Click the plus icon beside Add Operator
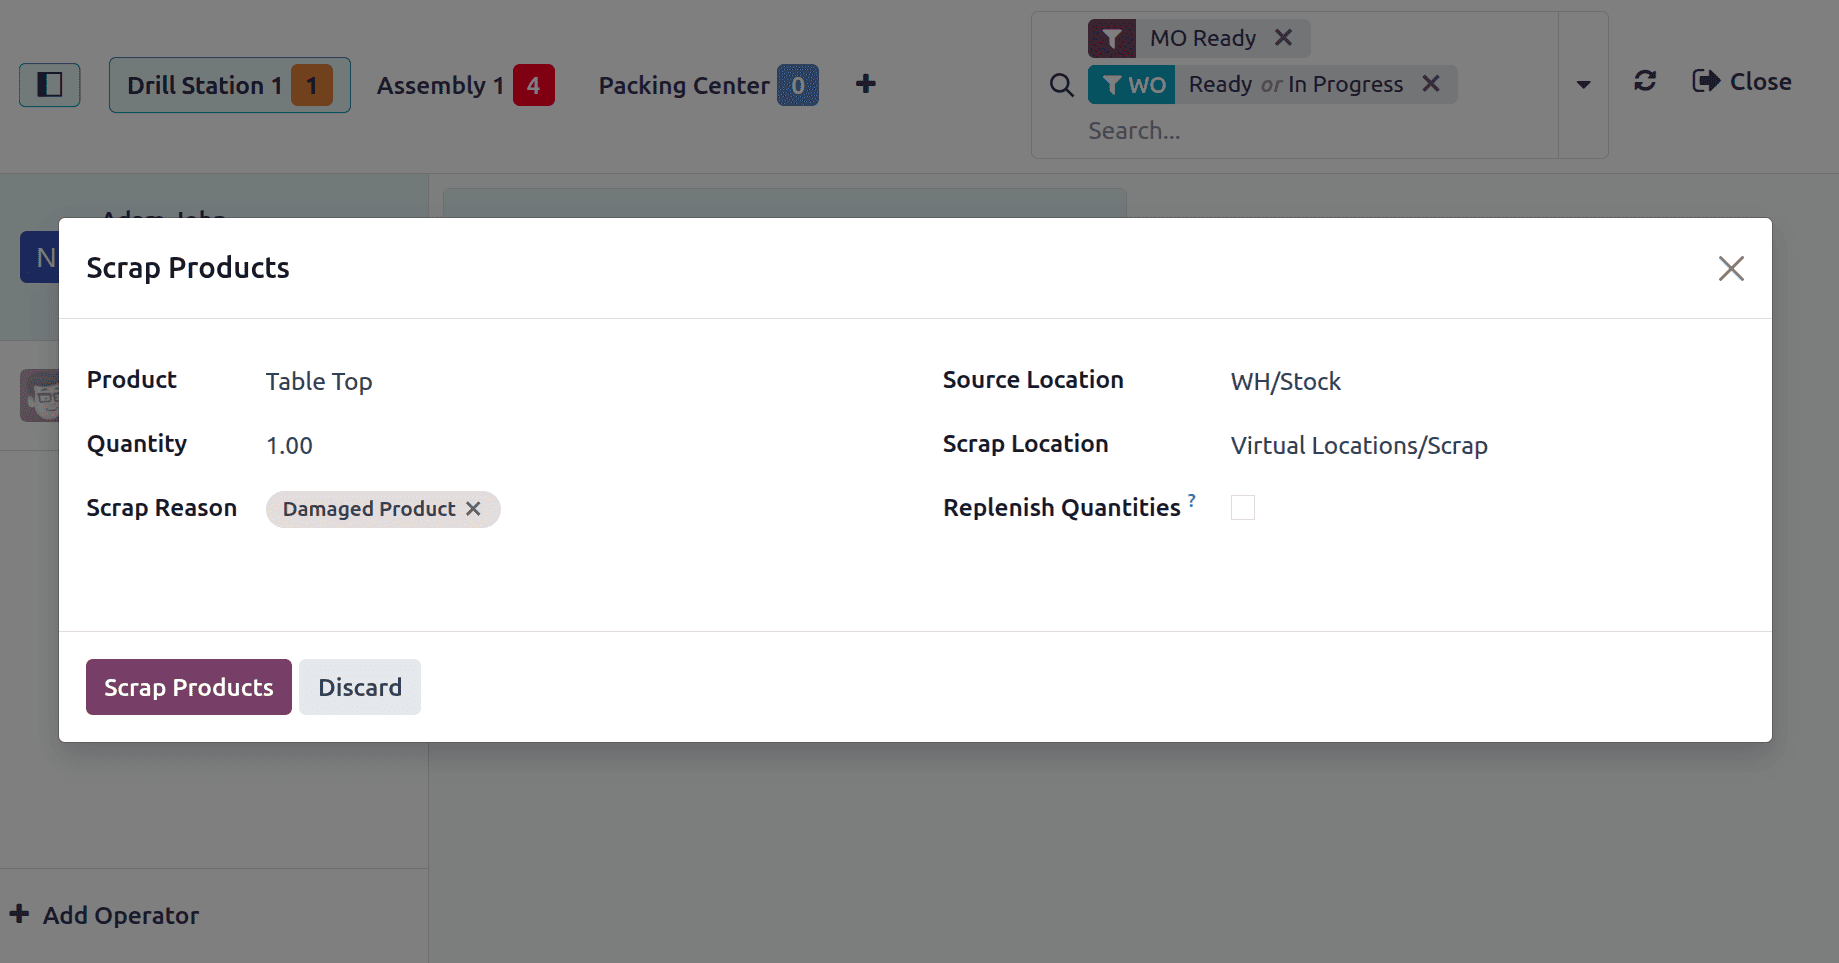 pyautogui.click(x=19, y=914)
